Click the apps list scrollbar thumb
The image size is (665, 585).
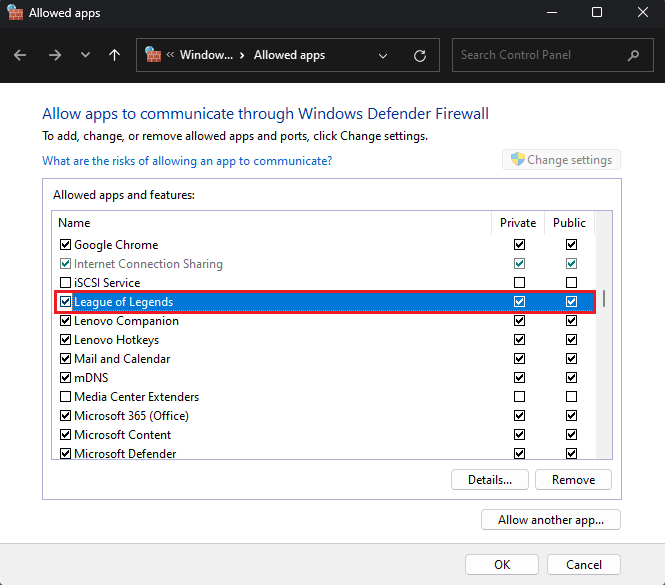pyautogui.click(x=604, y=299)
